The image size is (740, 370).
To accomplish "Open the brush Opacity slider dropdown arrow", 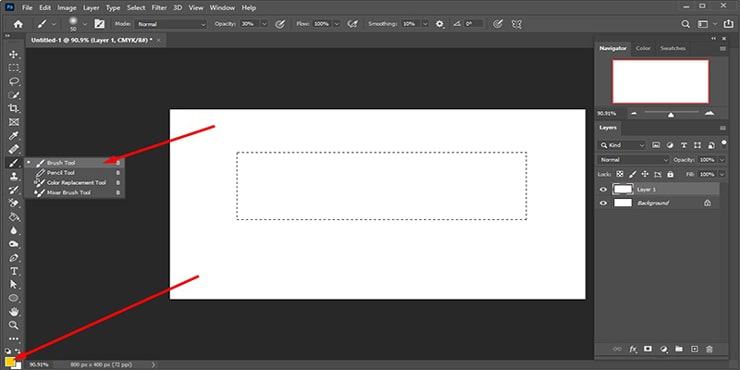I will 264,24.
